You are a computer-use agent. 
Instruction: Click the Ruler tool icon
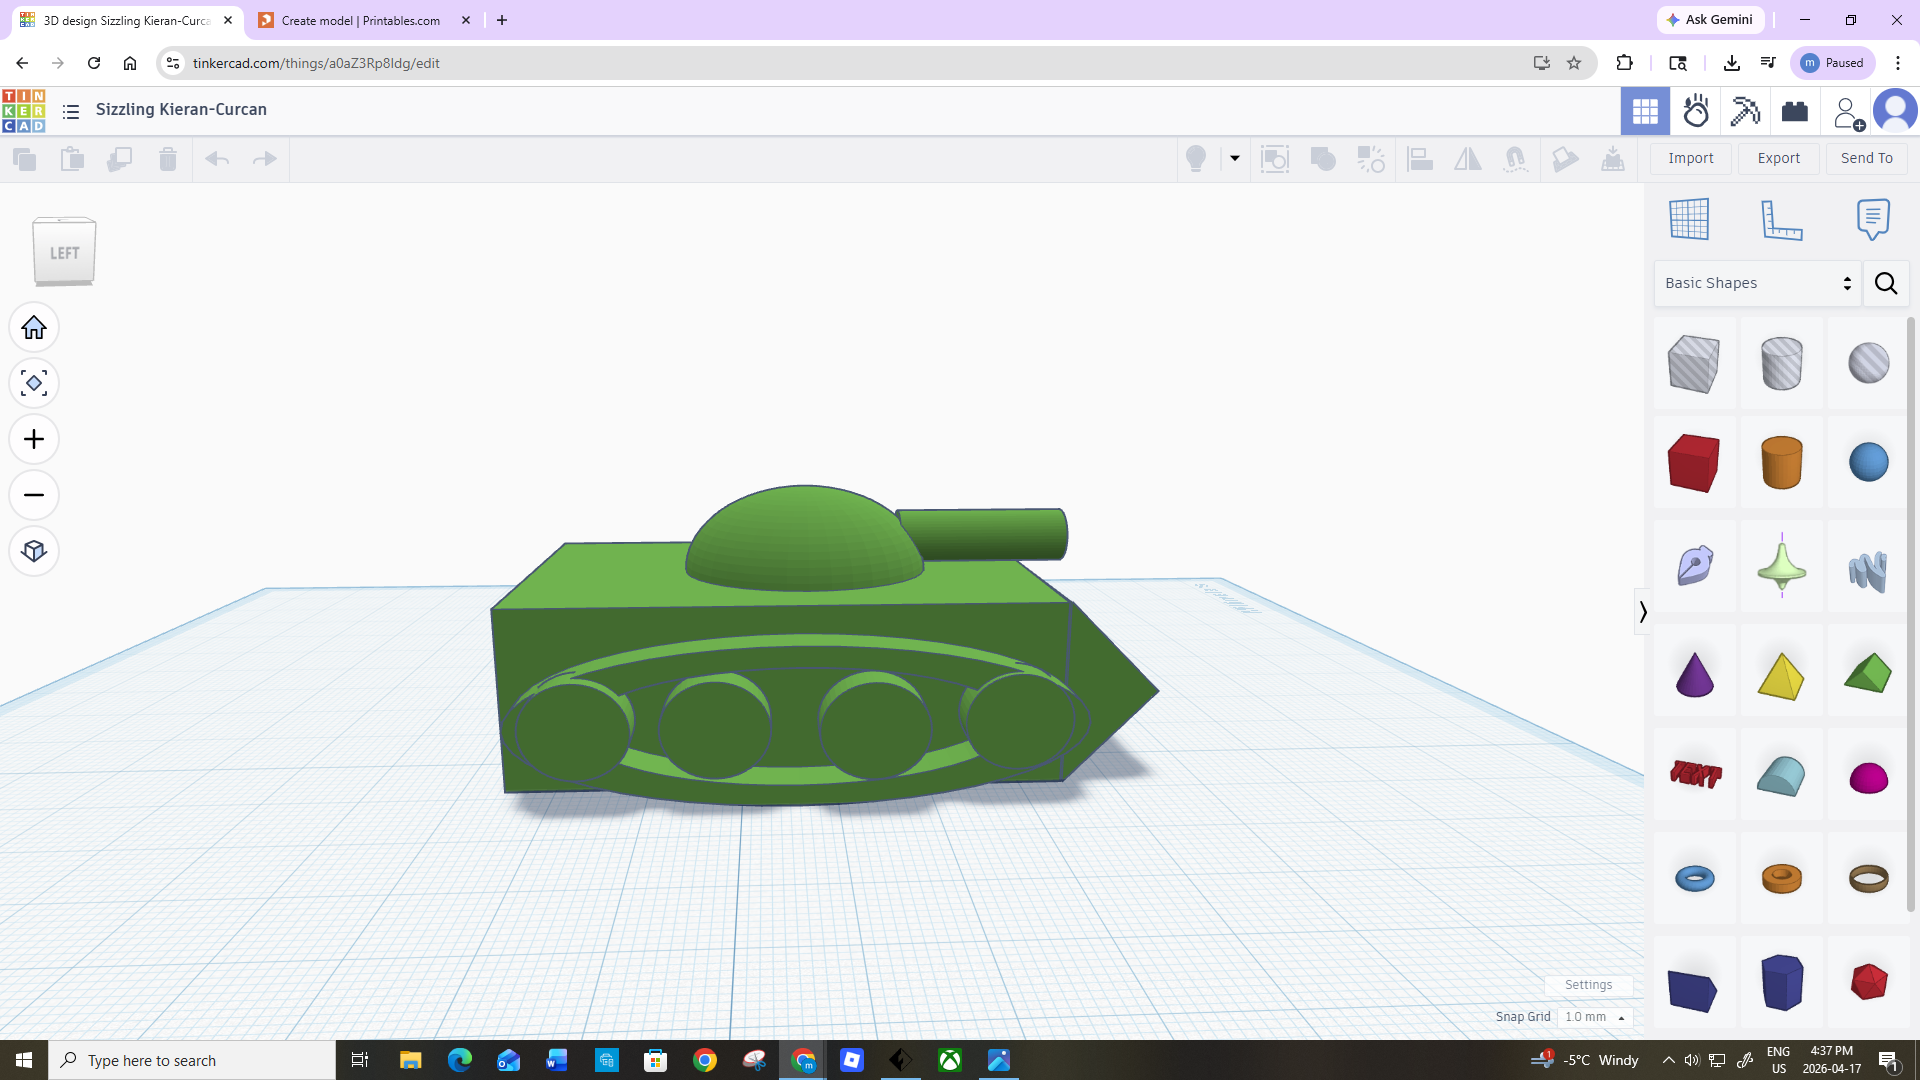coord(1781,219)
